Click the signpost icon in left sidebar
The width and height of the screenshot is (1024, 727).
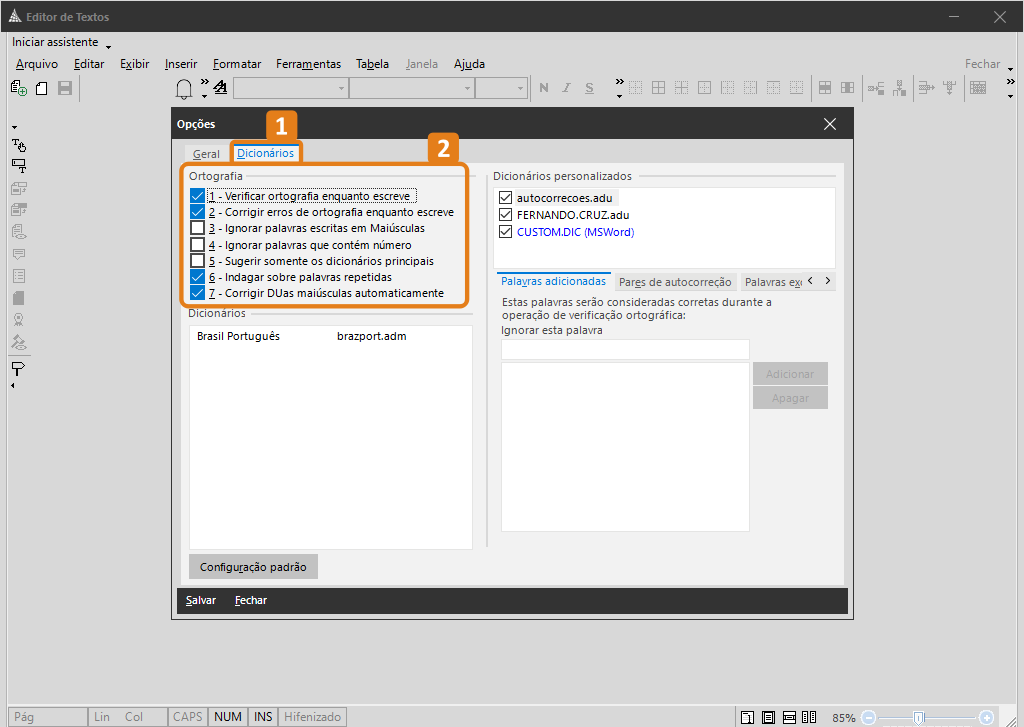[x=18, y=369]
